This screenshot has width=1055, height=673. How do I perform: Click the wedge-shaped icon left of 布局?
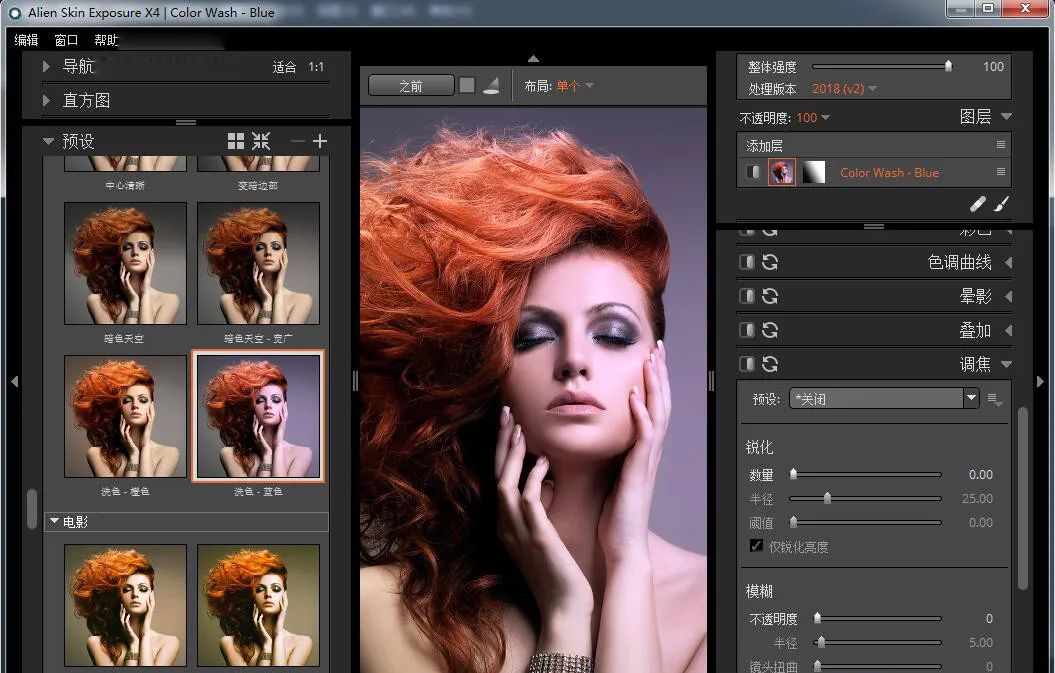pos(492,85)
